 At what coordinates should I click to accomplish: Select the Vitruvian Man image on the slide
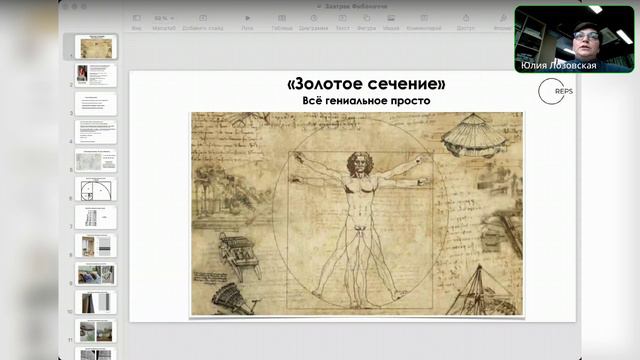coord(357,213)
